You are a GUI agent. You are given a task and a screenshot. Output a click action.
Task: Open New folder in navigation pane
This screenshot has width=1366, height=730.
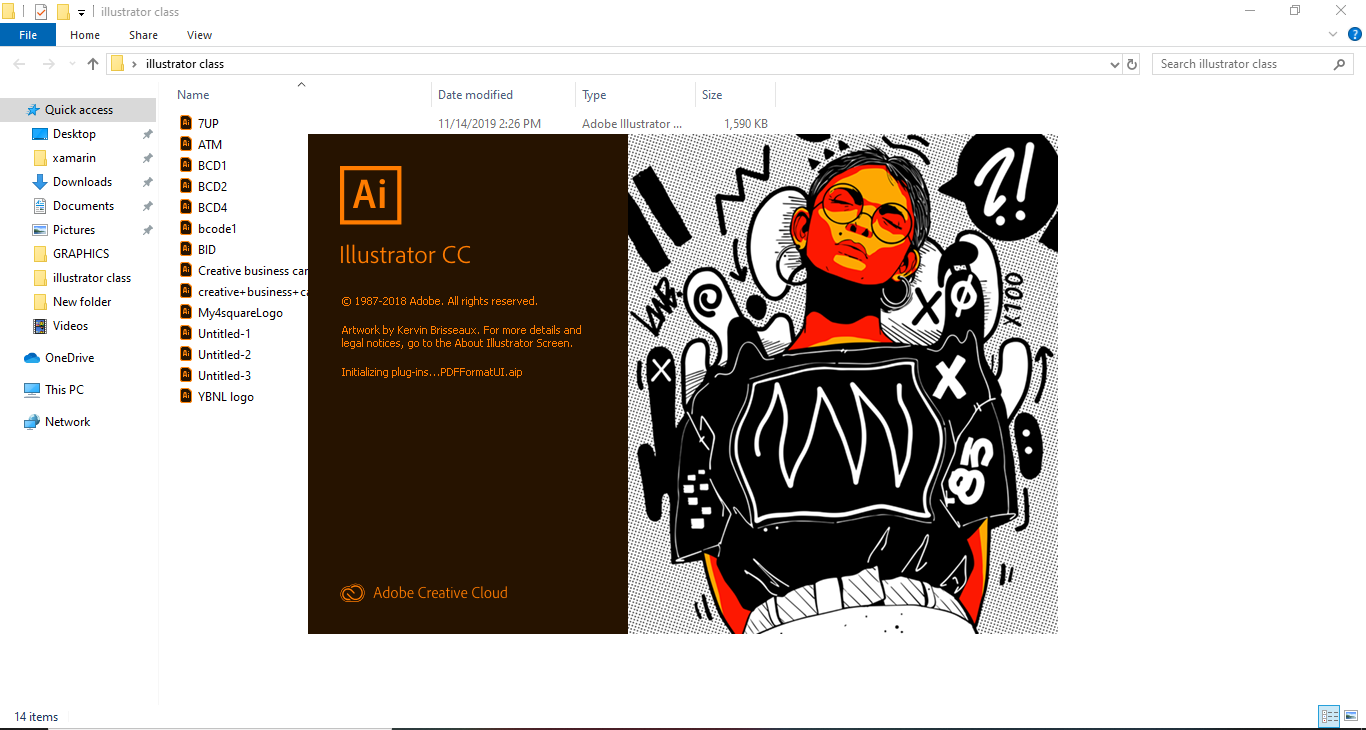pyautogui.click(x=82, y=302)
